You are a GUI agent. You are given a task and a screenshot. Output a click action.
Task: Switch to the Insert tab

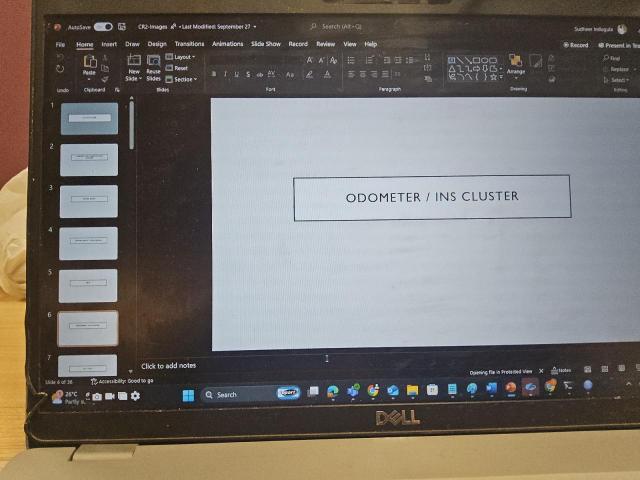click(x=109, y=44)
